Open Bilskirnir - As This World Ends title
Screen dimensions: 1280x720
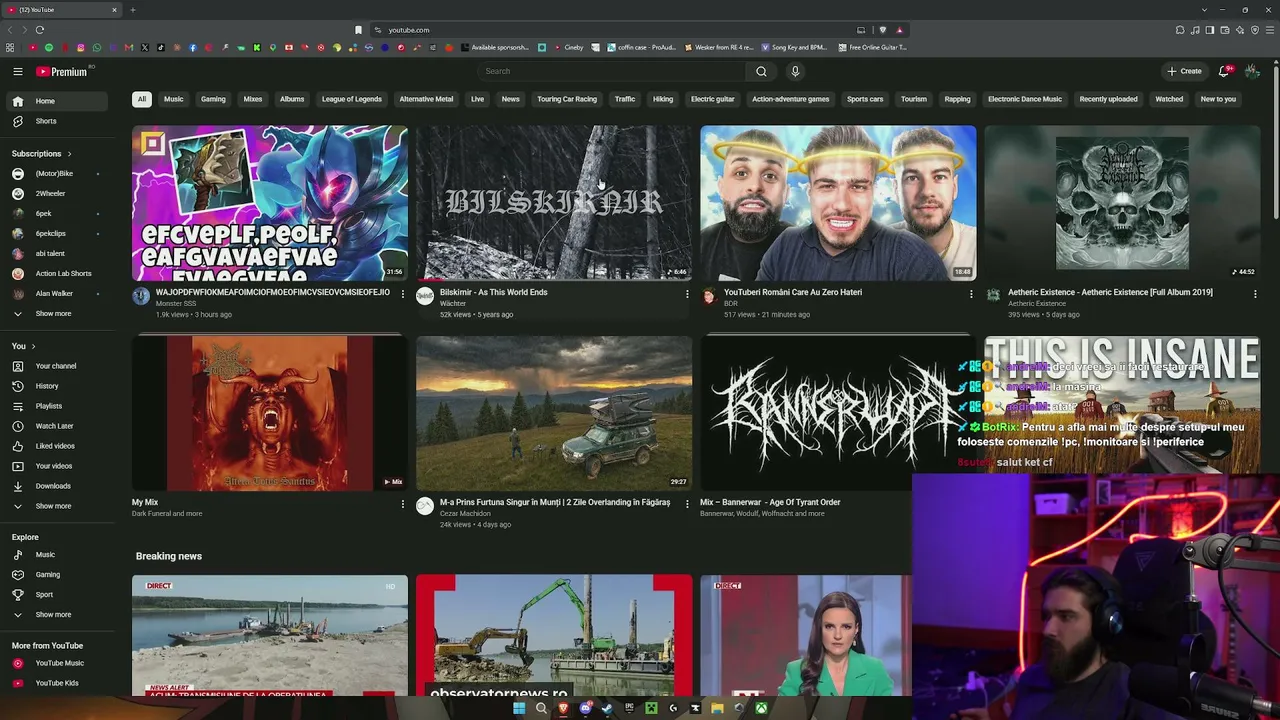click(494, 292)
